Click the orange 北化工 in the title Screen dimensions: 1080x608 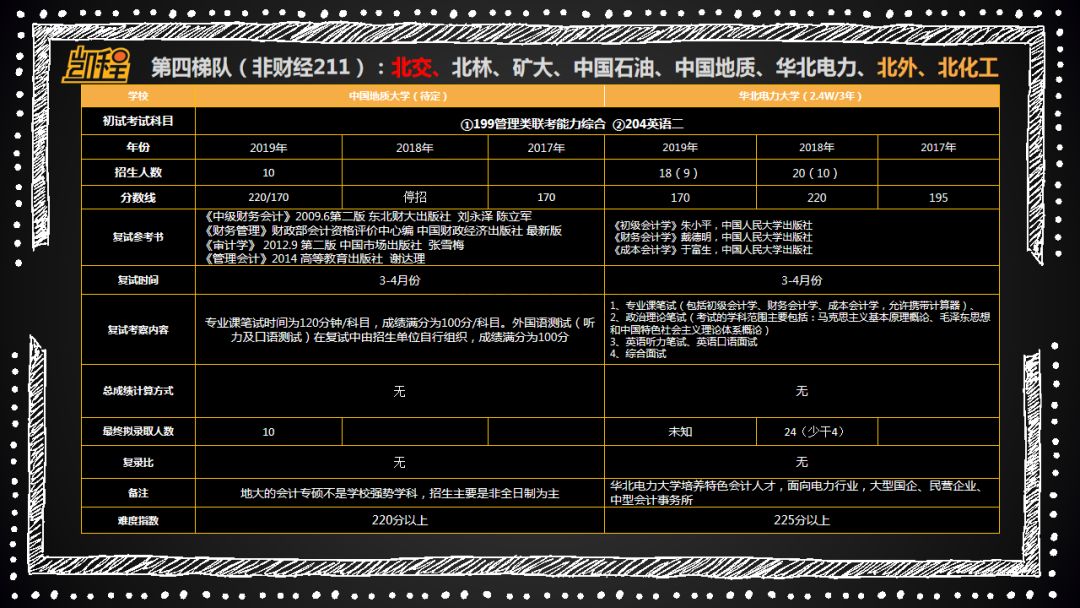point(968,67)
